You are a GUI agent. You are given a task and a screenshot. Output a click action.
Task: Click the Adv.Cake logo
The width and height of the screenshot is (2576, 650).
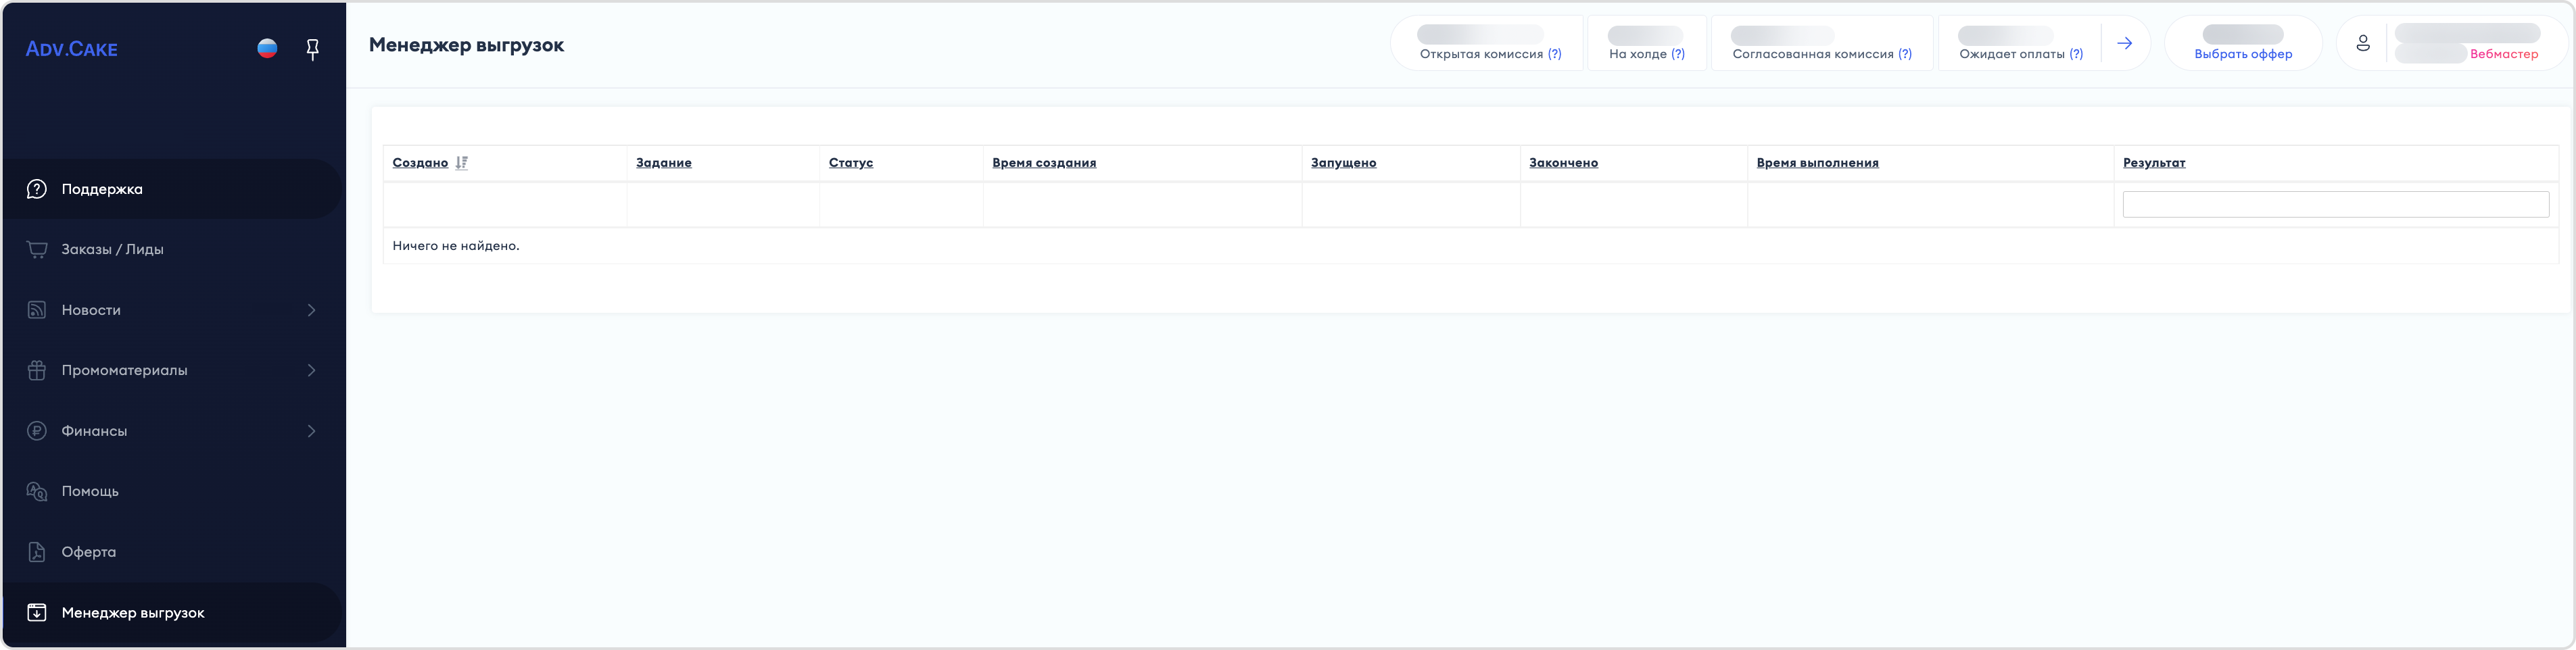(72, 49)
